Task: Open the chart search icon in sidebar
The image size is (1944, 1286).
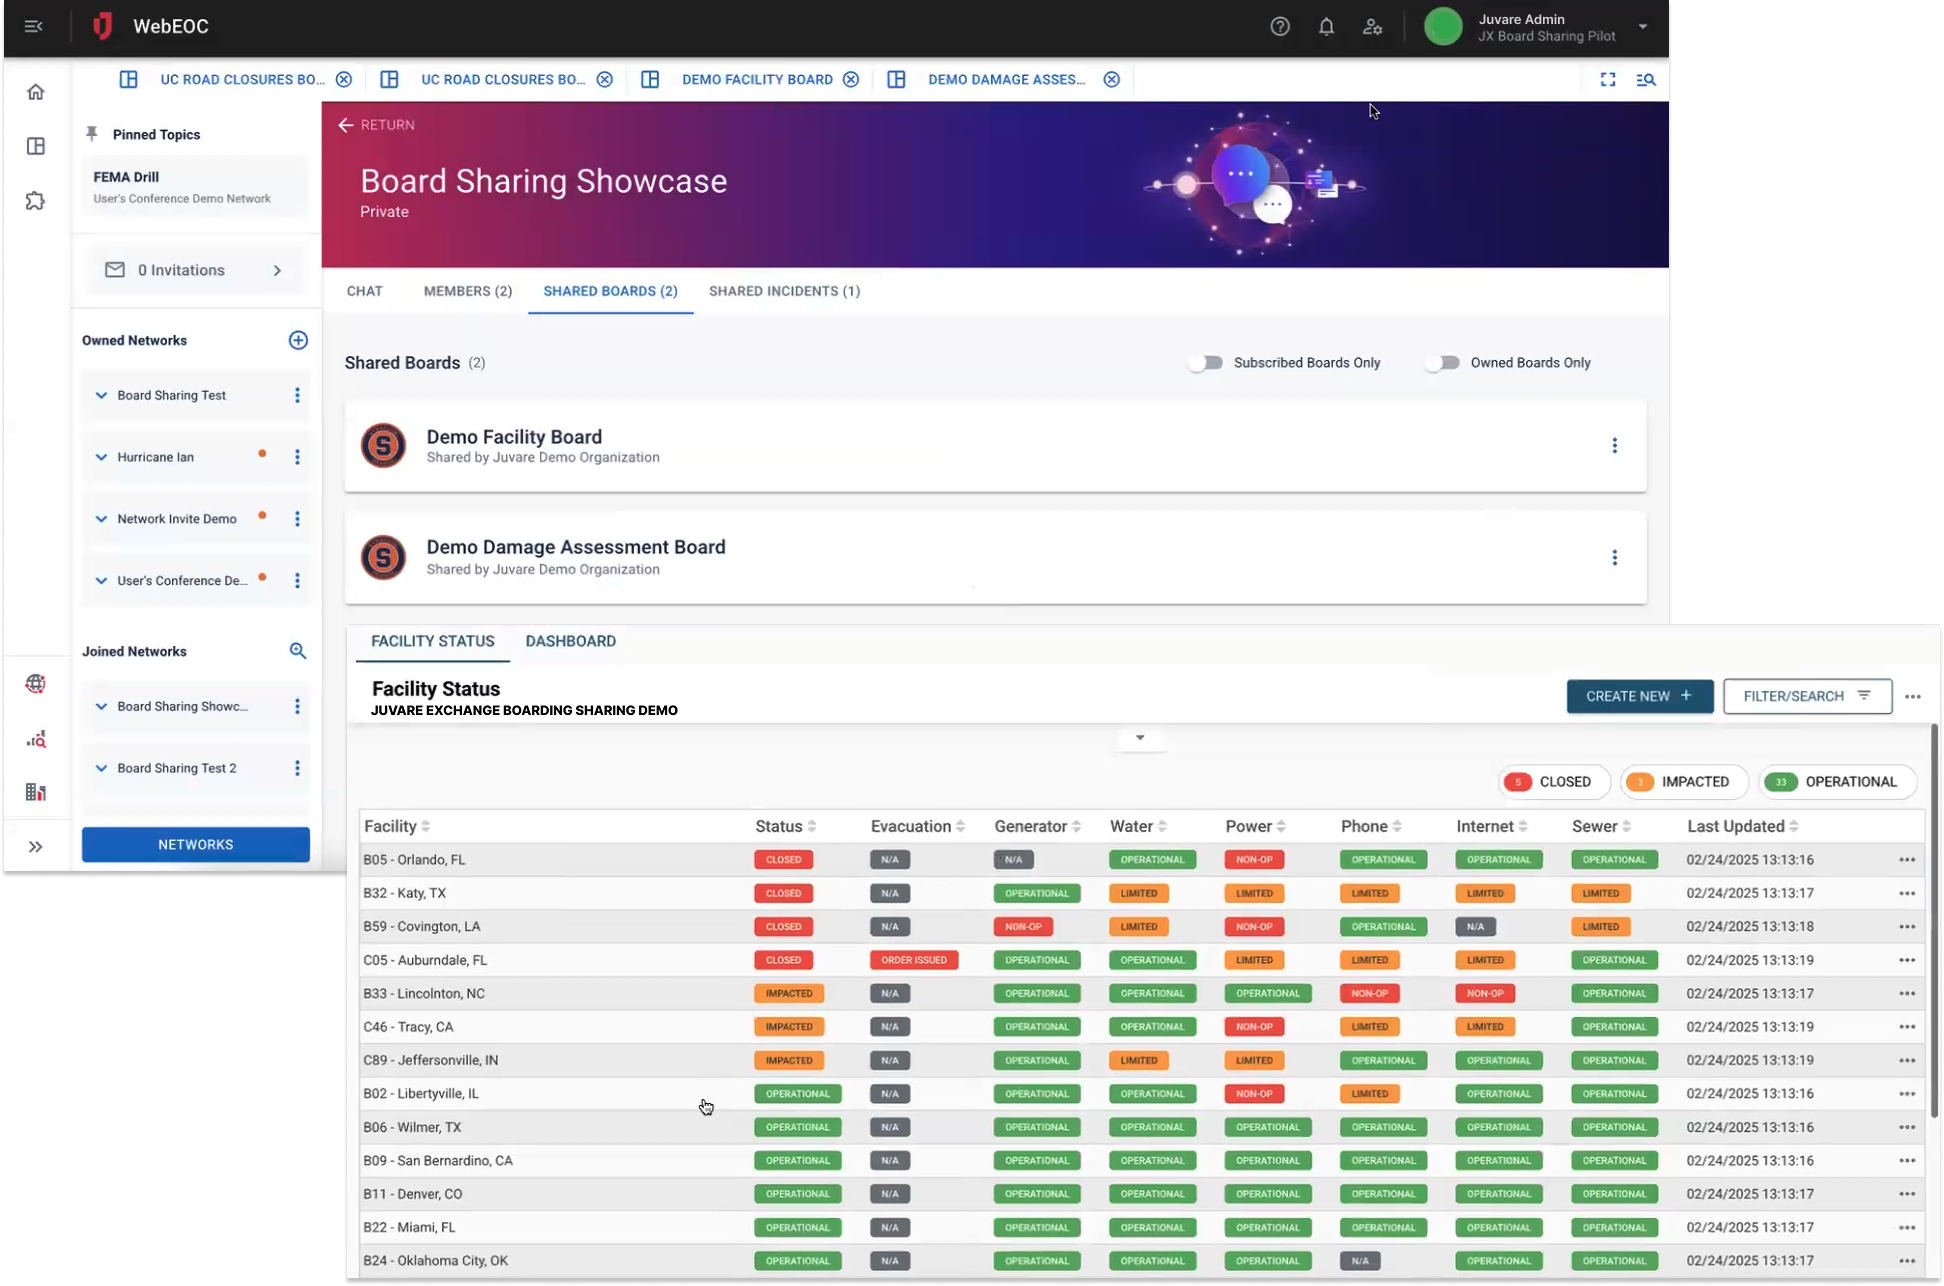Action: pyautogui.click(x=36, y=740)
